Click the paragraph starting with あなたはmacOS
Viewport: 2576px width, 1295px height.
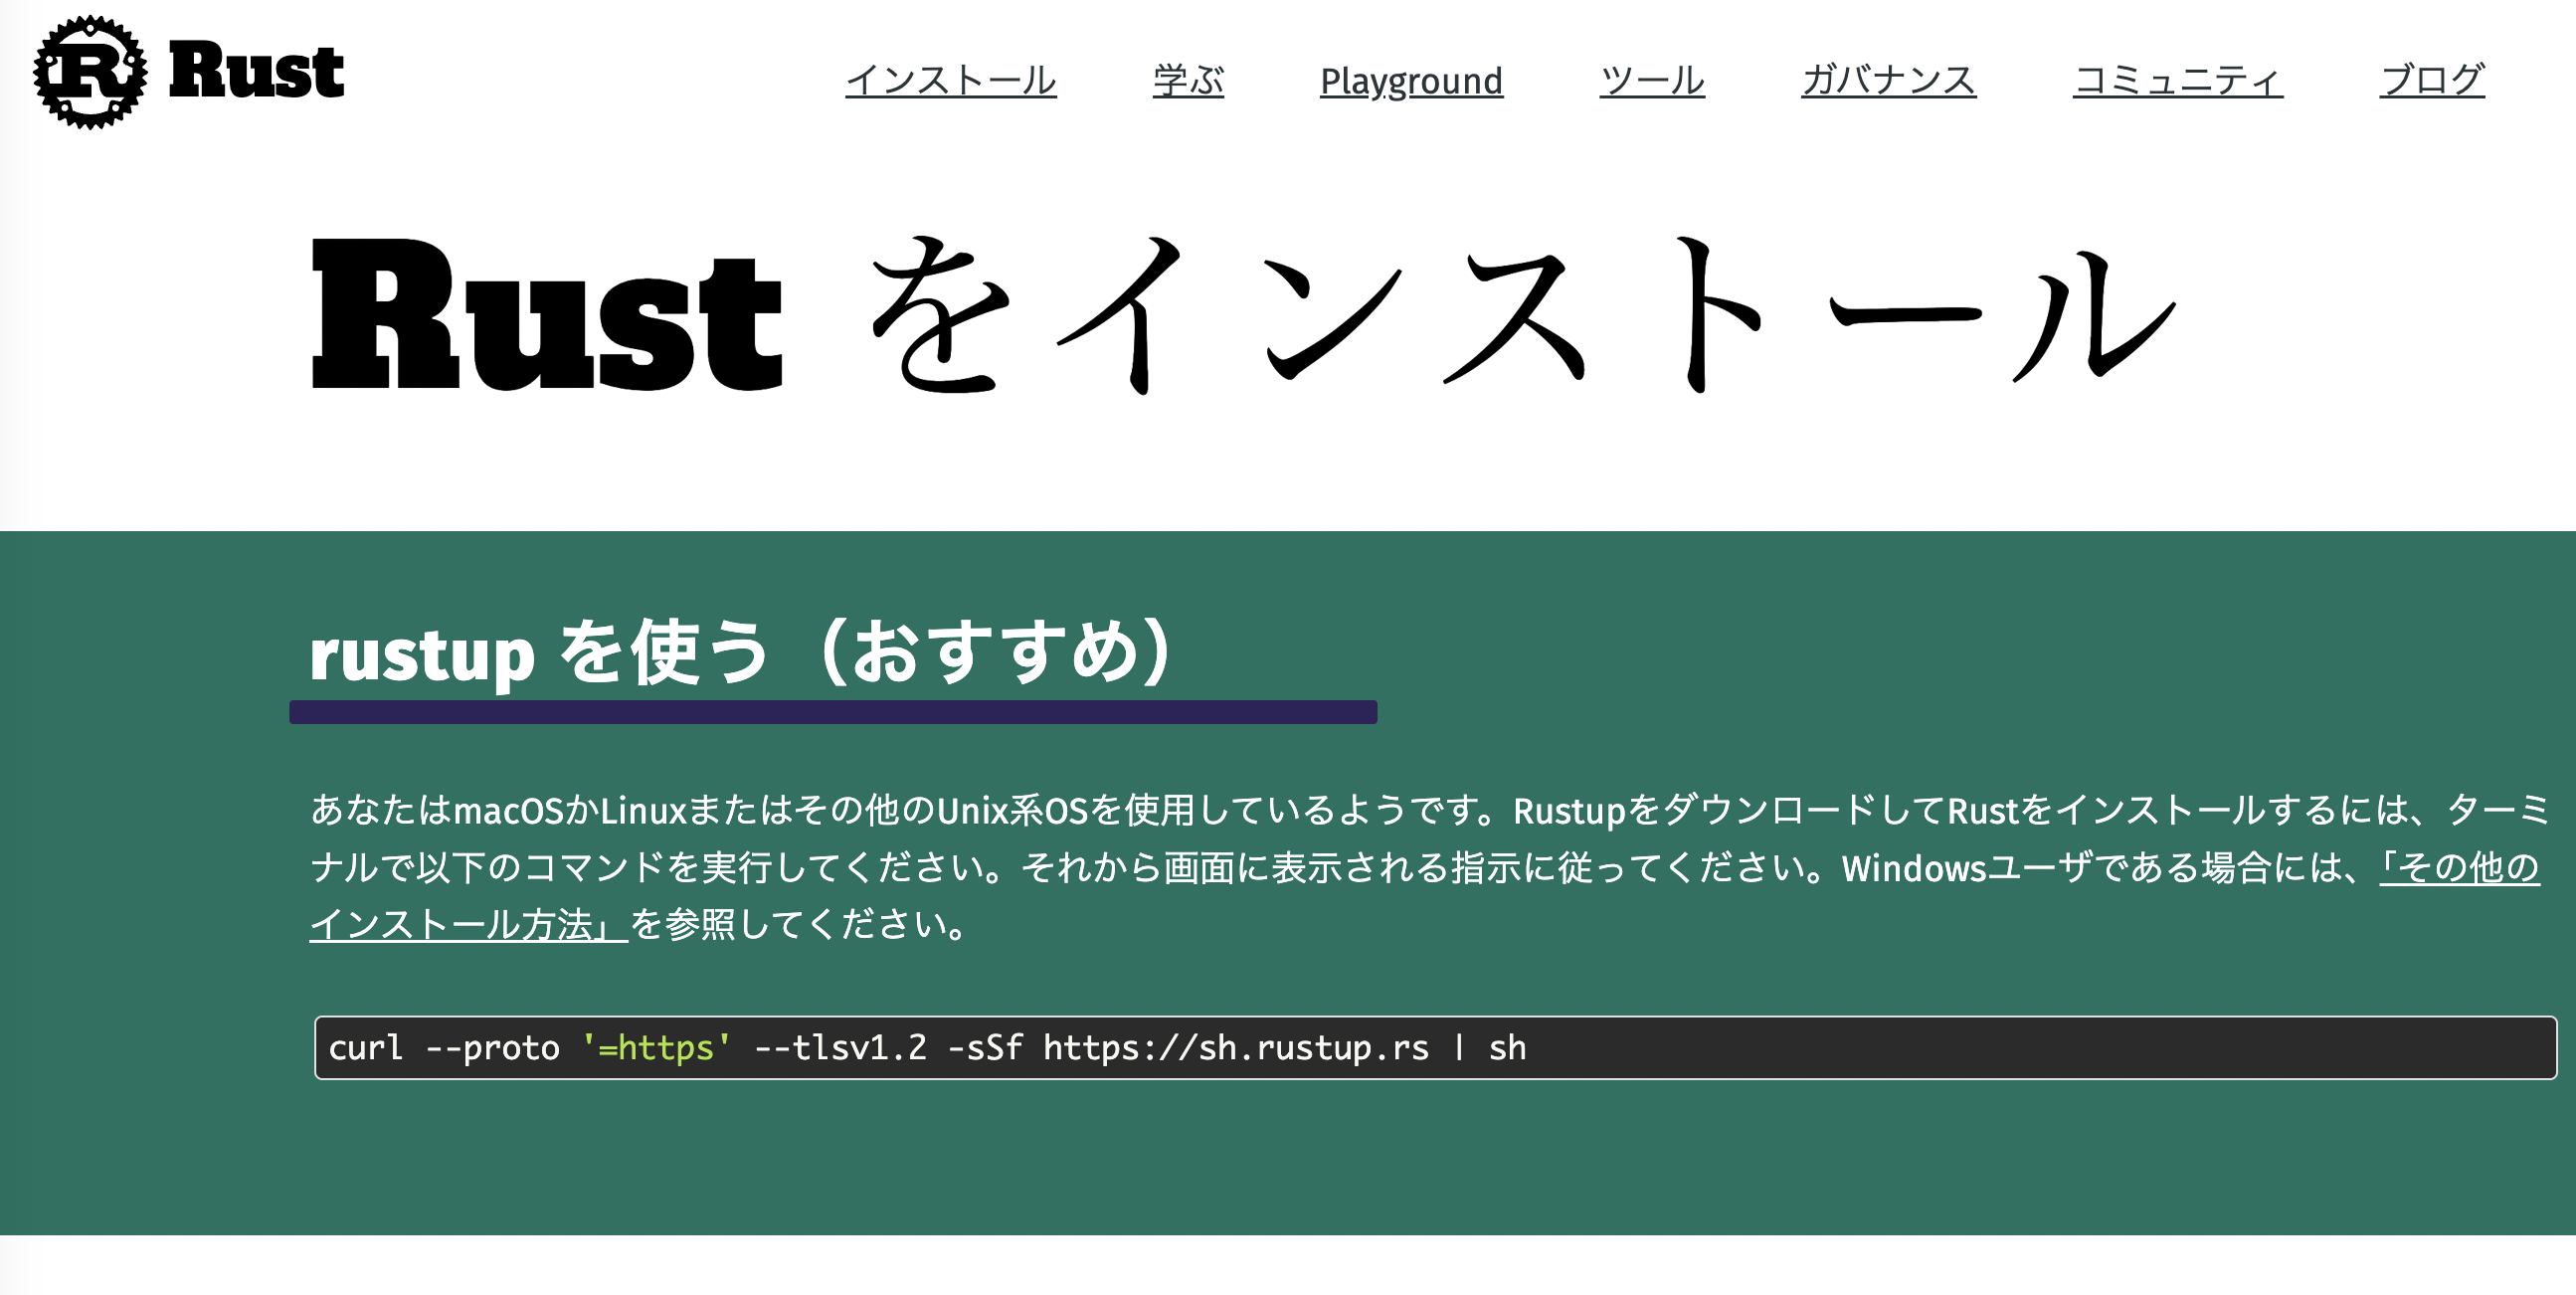click(1200, 810)
